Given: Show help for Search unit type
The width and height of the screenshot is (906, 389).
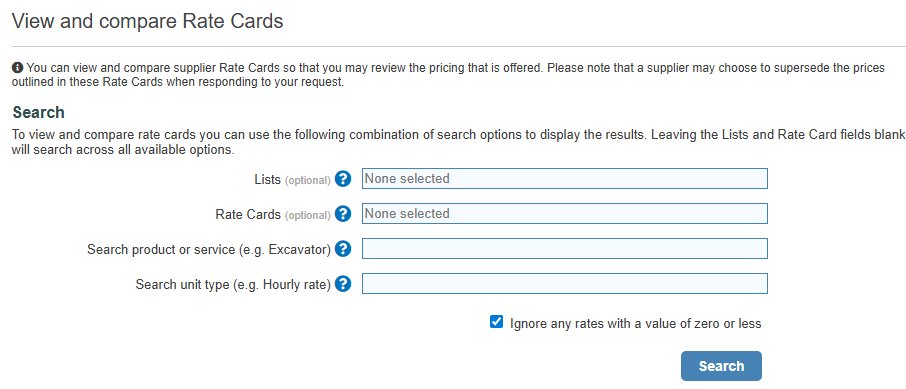Looking at the screenshot, I should 343,284.
